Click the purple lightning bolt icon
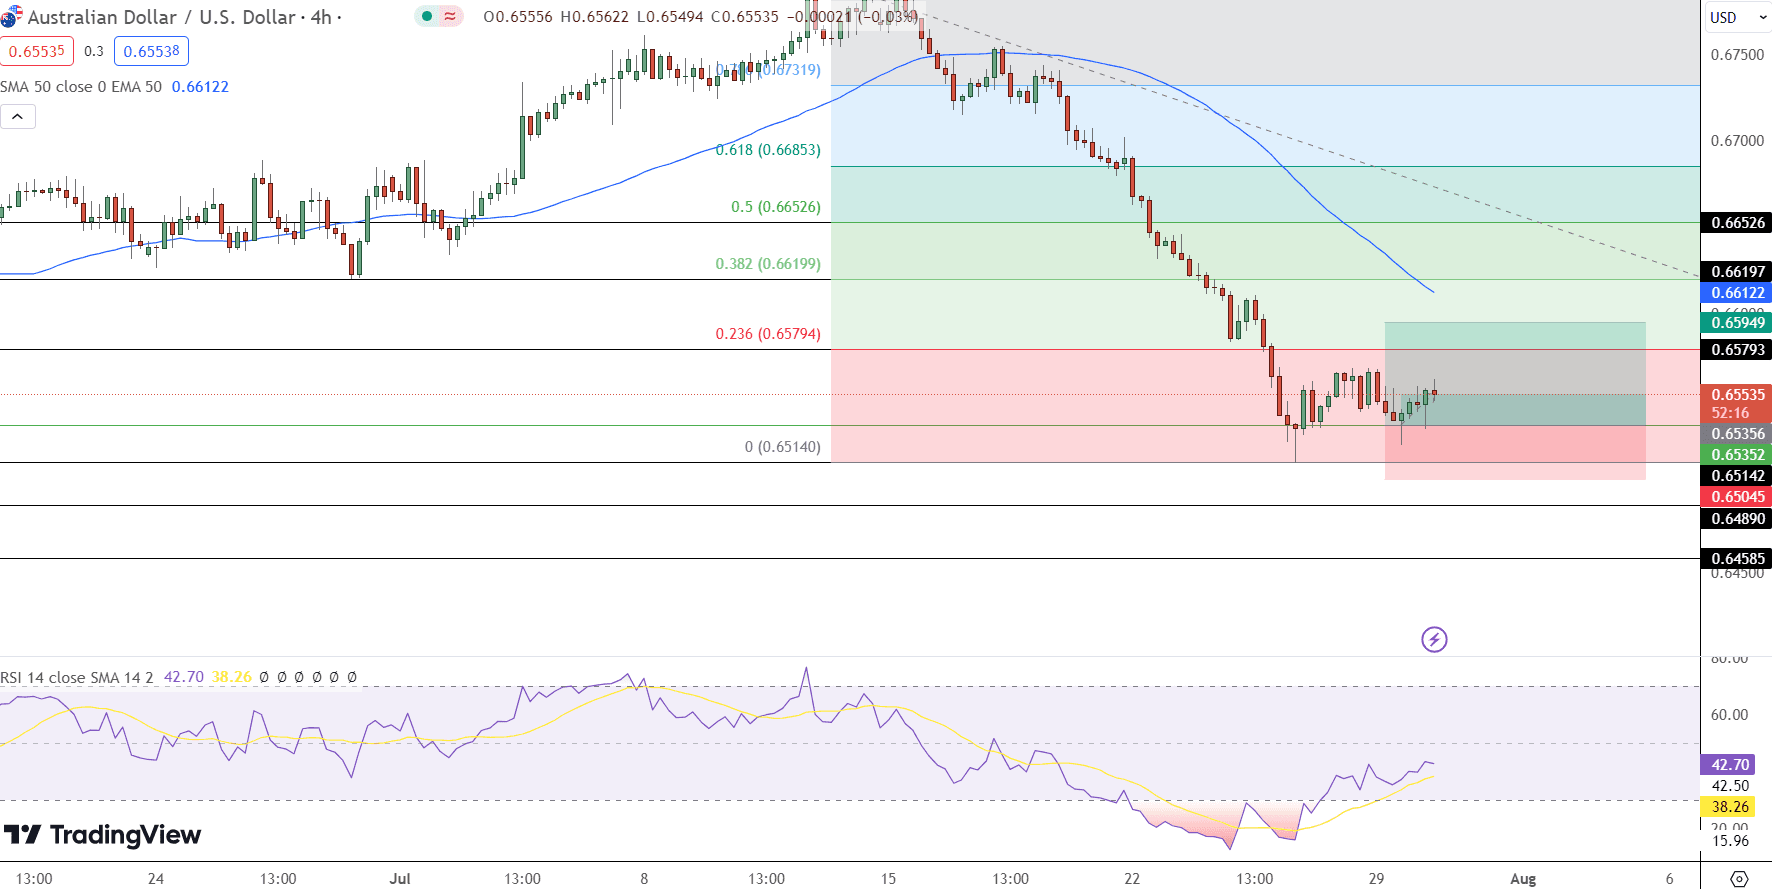Screen dimensions: 1772x889 [x=1434, y=639]
